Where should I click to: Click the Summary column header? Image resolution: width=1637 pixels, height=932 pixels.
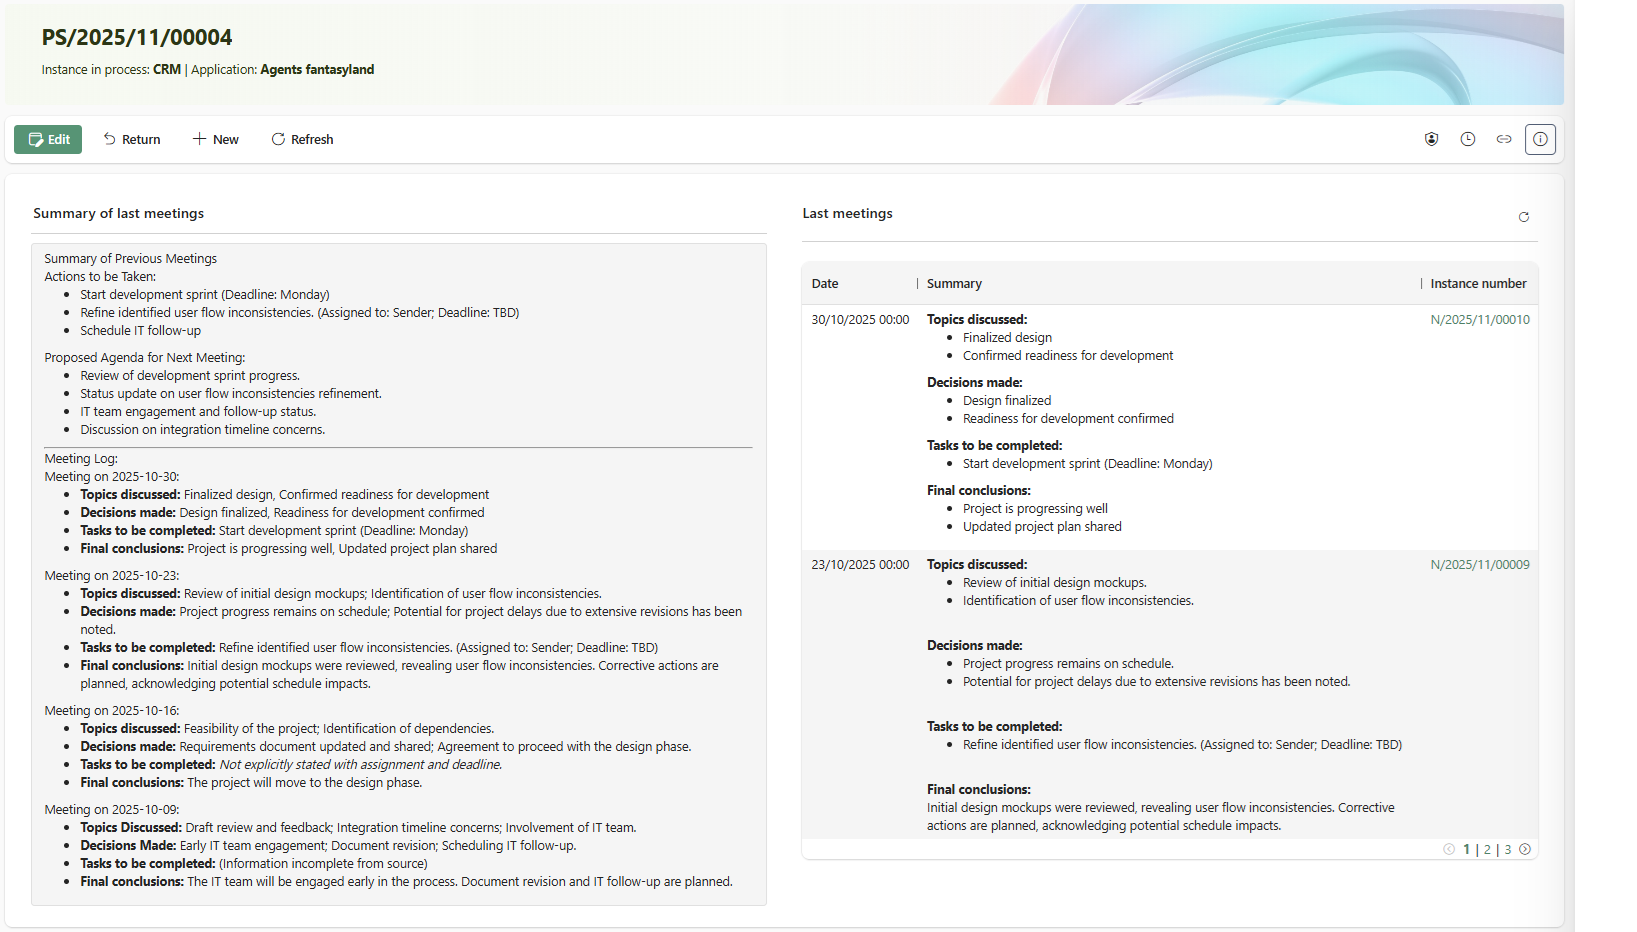tap(954, 284)
